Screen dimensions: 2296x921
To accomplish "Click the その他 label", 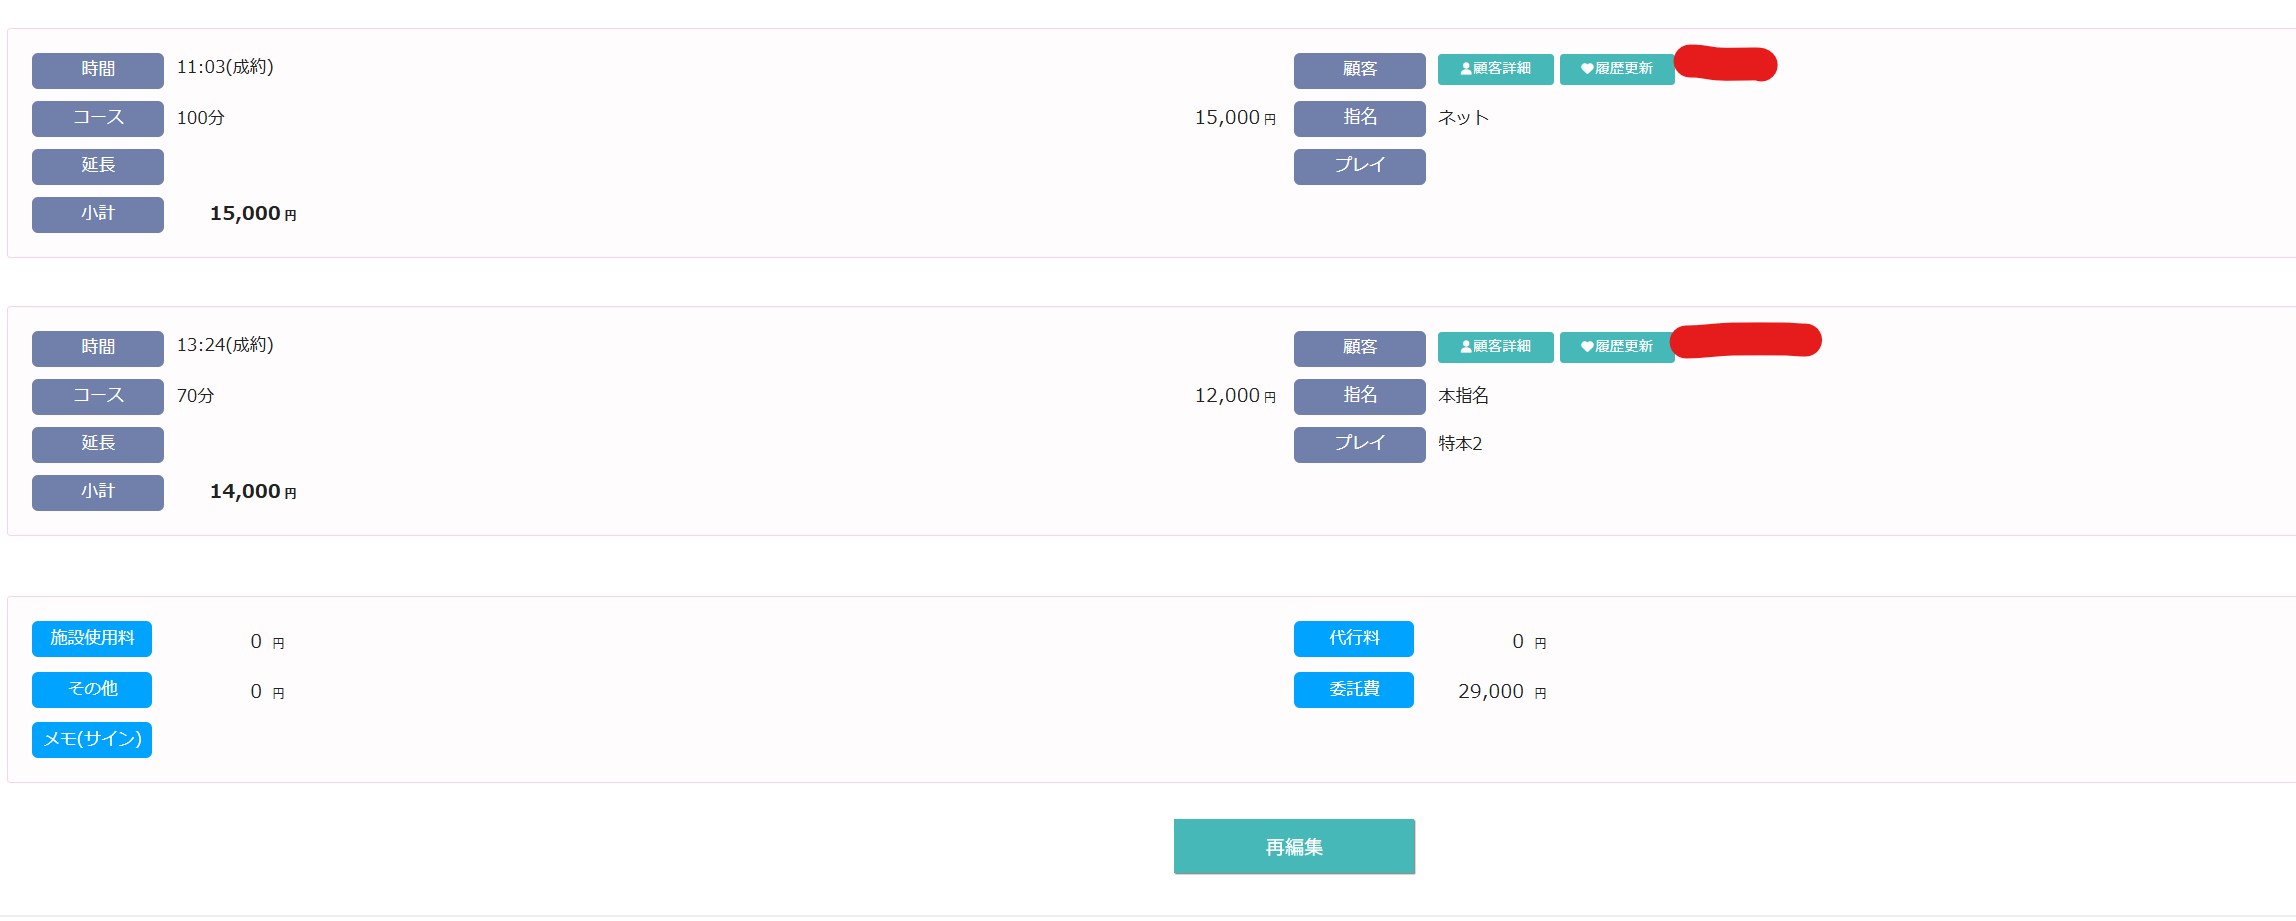I will tap(92, 689).
